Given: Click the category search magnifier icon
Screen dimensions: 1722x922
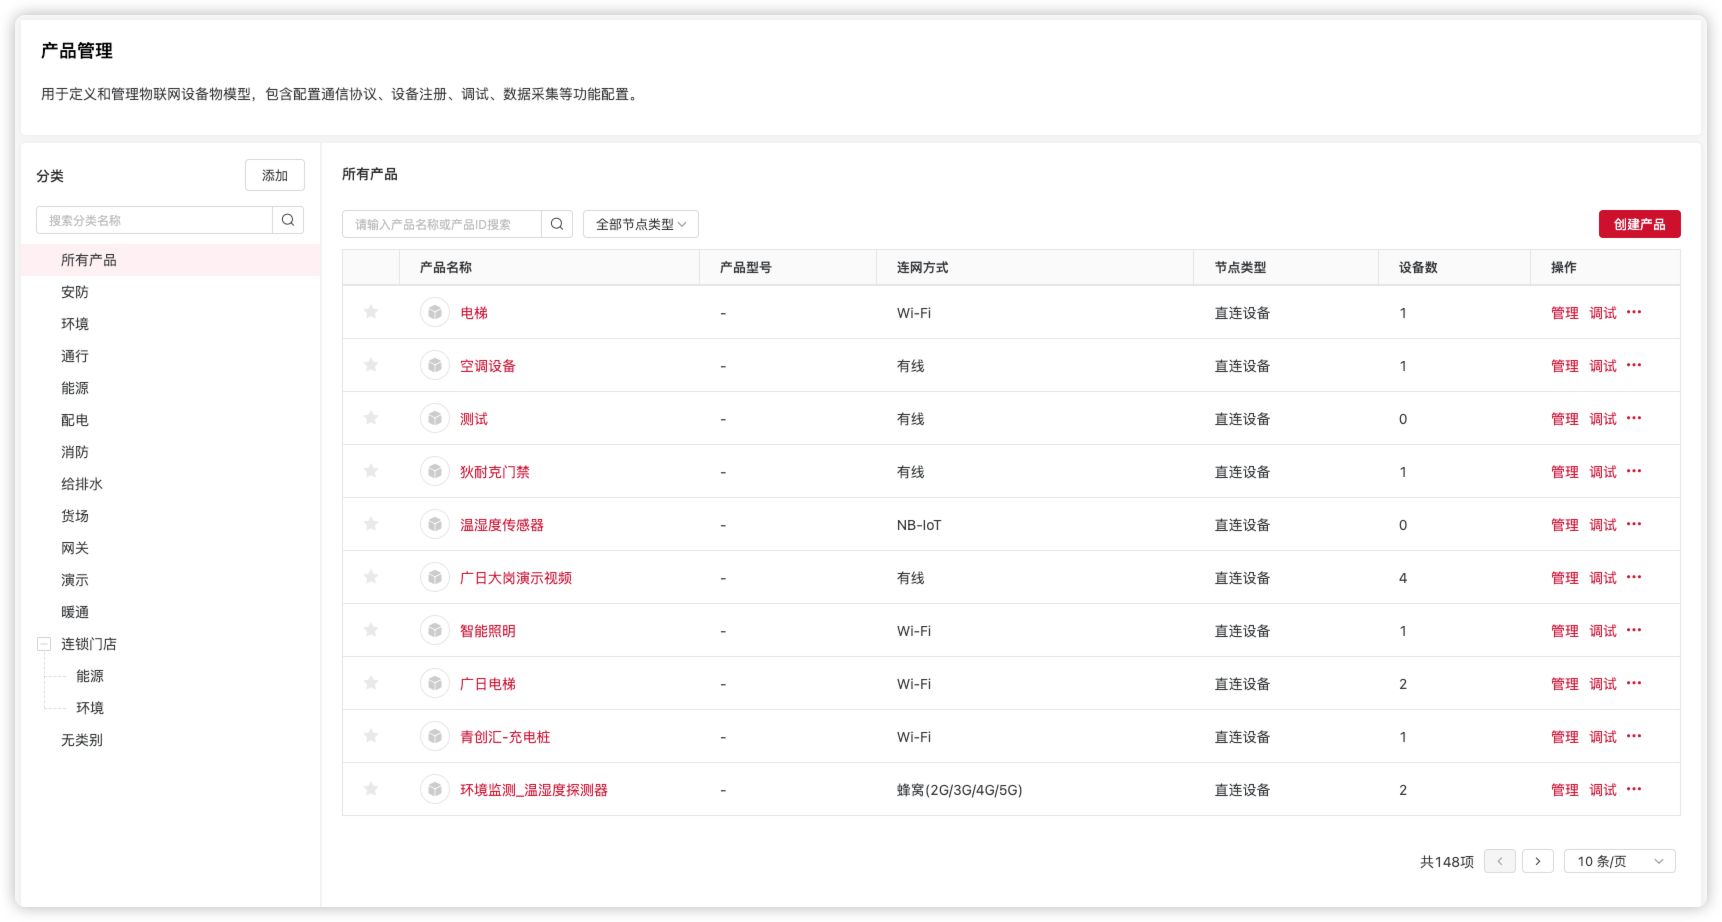Looking at the screenshot, I should pyautogui.click(x=288, y=220).
